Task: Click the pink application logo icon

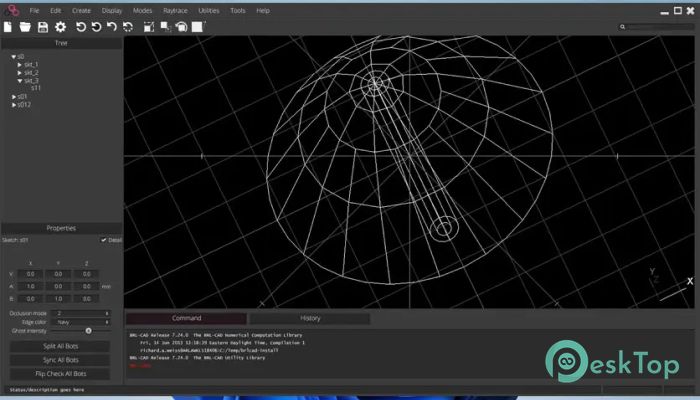Action: tap(12, 10)
